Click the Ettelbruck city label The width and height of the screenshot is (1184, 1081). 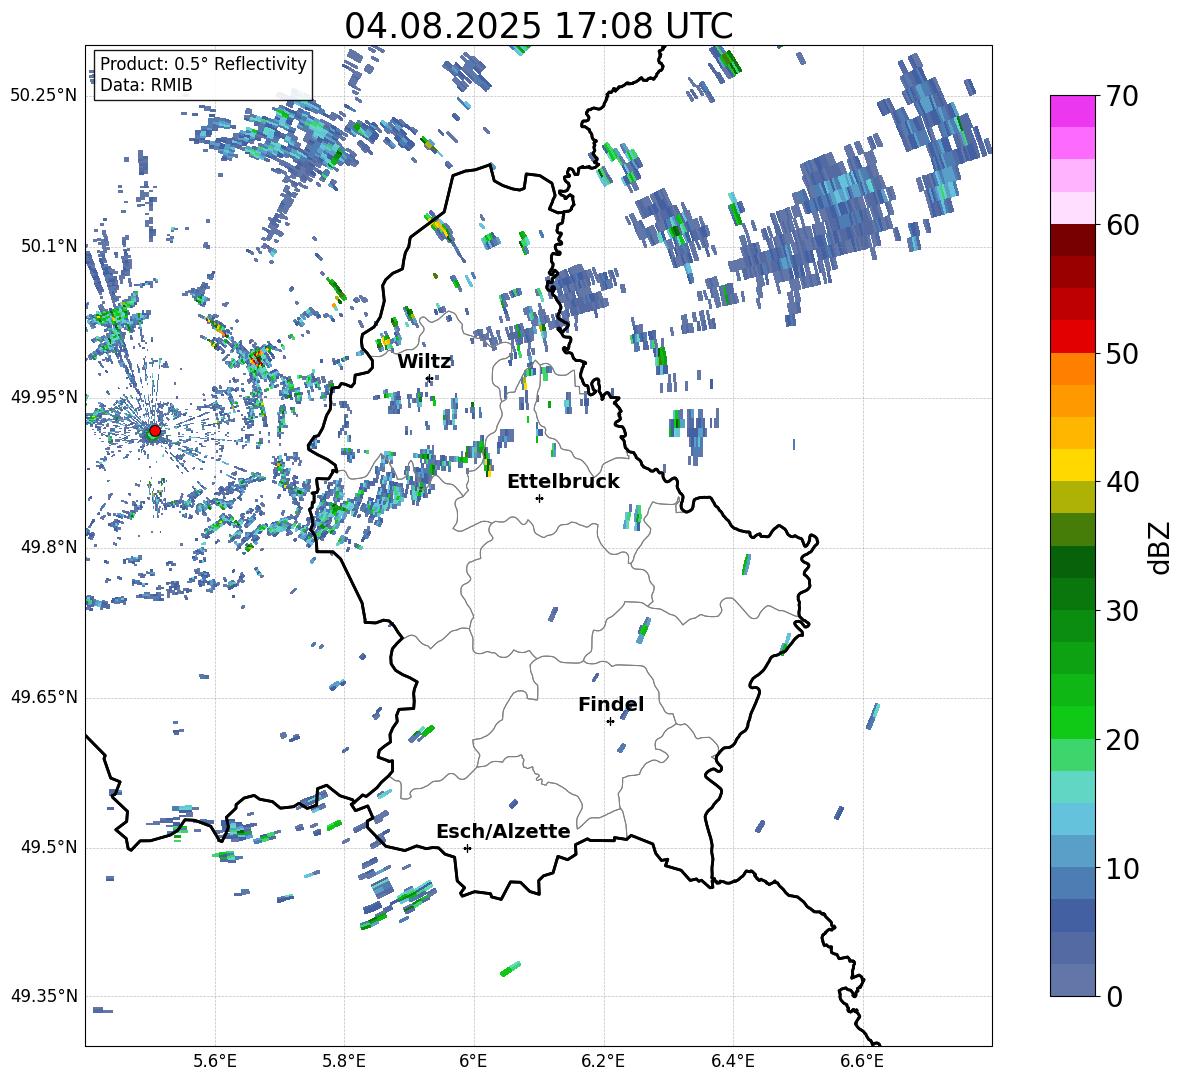click(x=563, y=482)
